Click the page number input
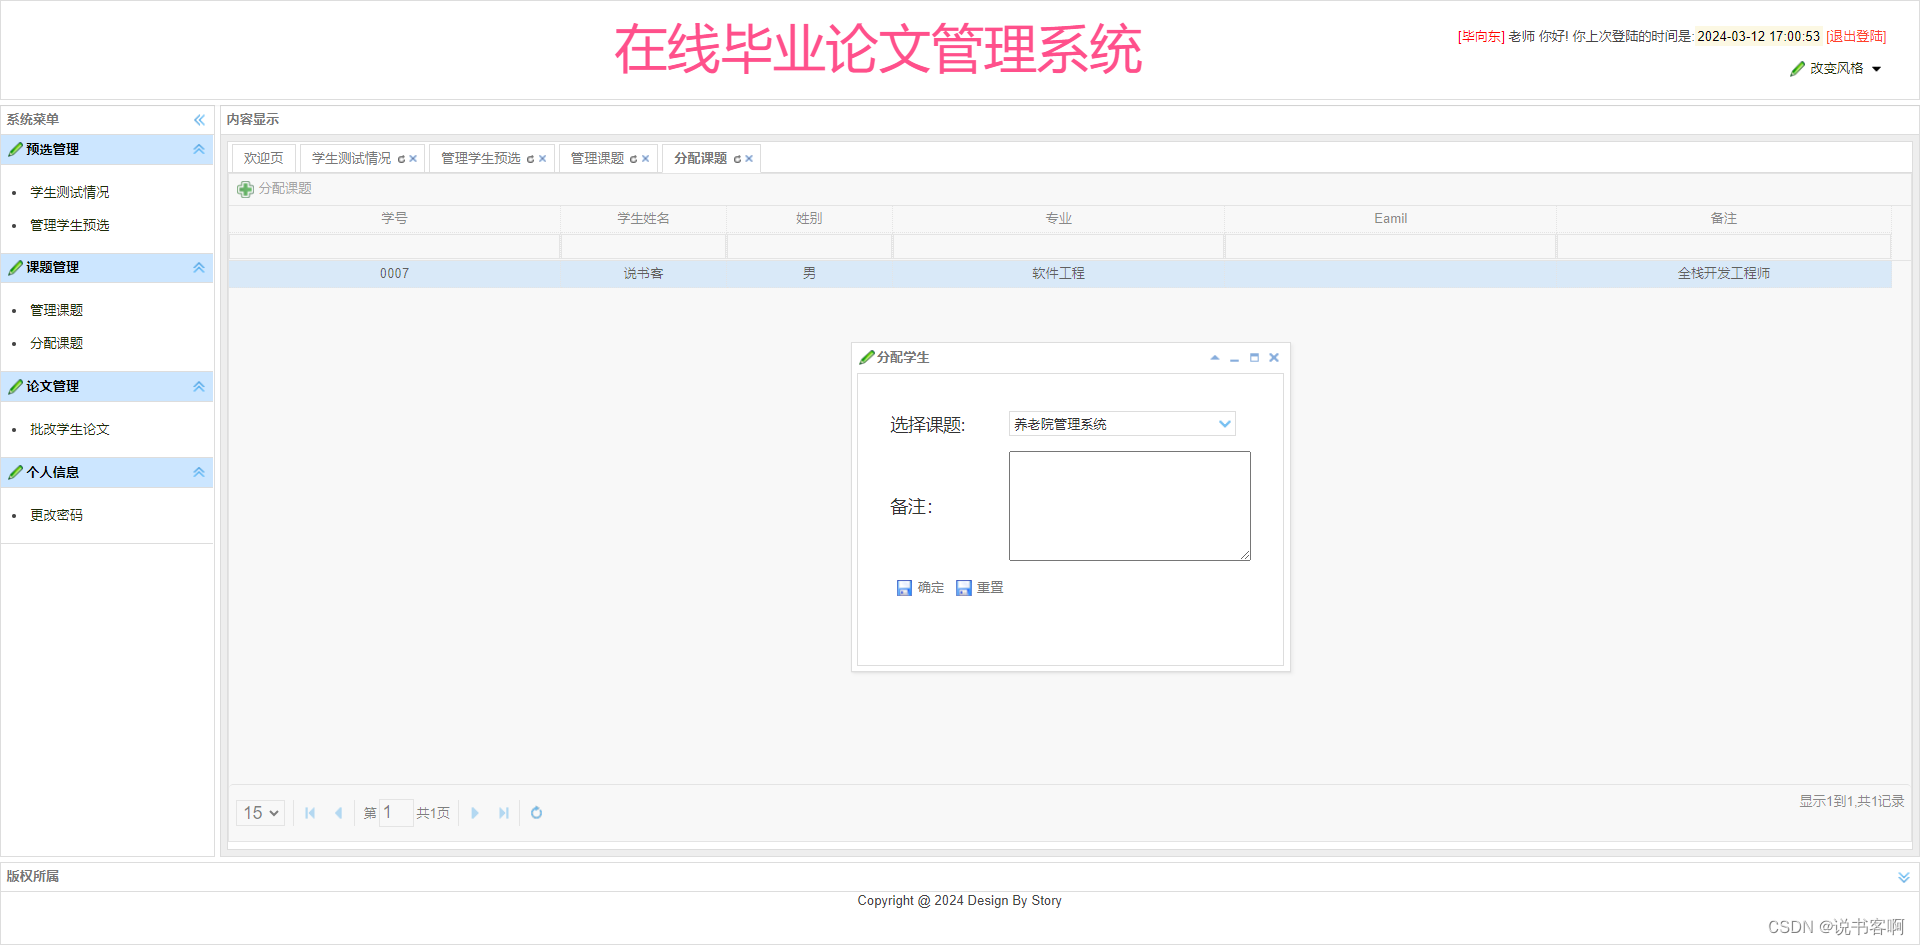1920x945 pixels. 396,813
